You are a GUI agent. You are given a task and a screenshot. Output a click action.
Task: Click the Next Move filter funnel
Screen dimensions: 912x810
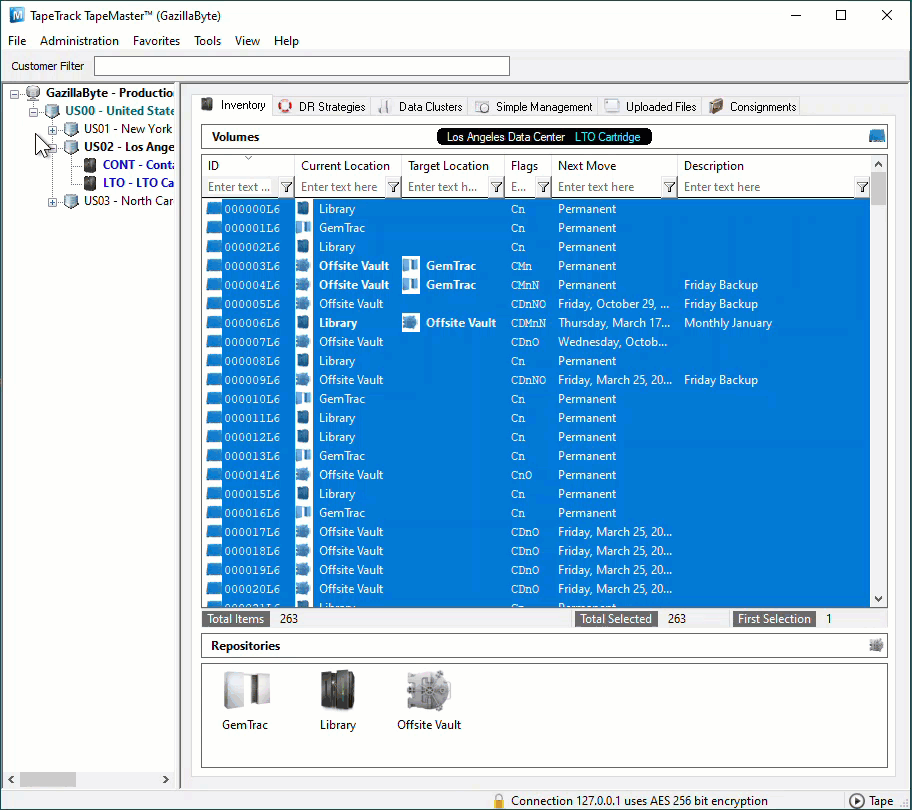tap(669, 187)
